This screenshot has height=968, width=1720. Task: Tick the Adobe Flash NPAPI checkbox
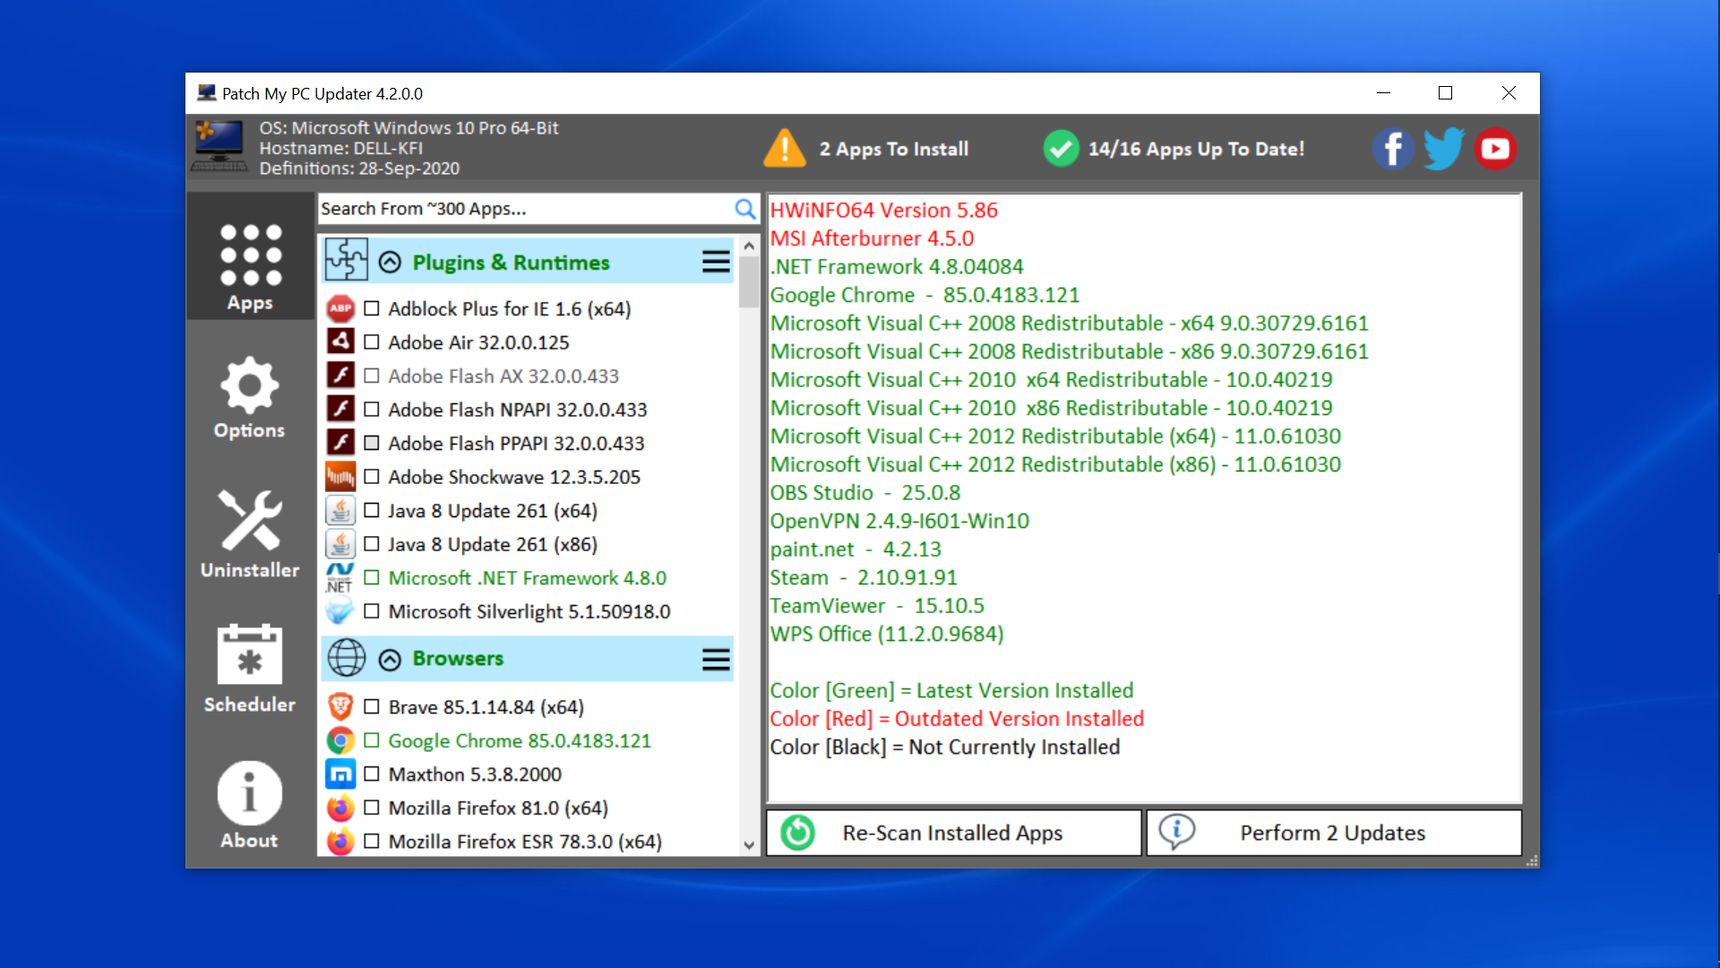(371, 409)
